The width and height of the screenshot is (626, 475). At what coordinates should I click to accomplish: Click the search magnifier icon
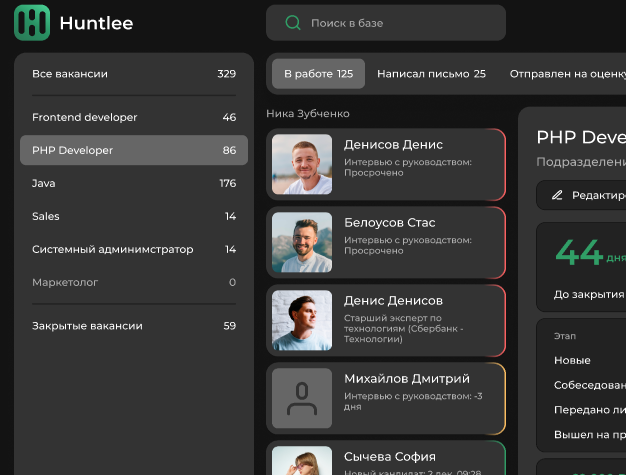pyautogui.click(x=293, y=23)
